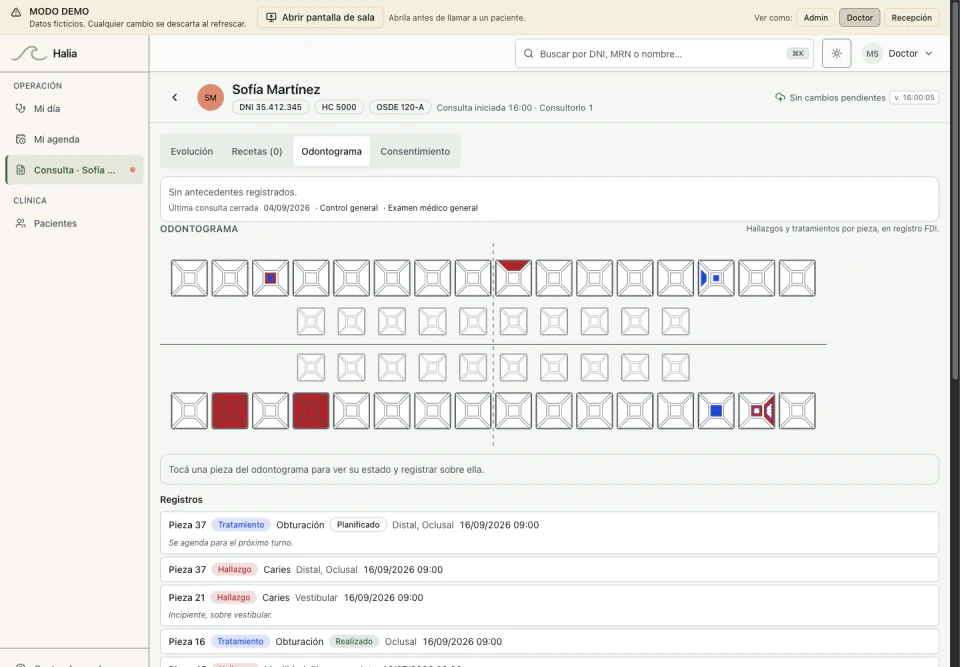Open the Evolución tab
Image resolution: width=960 pixels, height=667 pixels.
[x=192, y=151]
